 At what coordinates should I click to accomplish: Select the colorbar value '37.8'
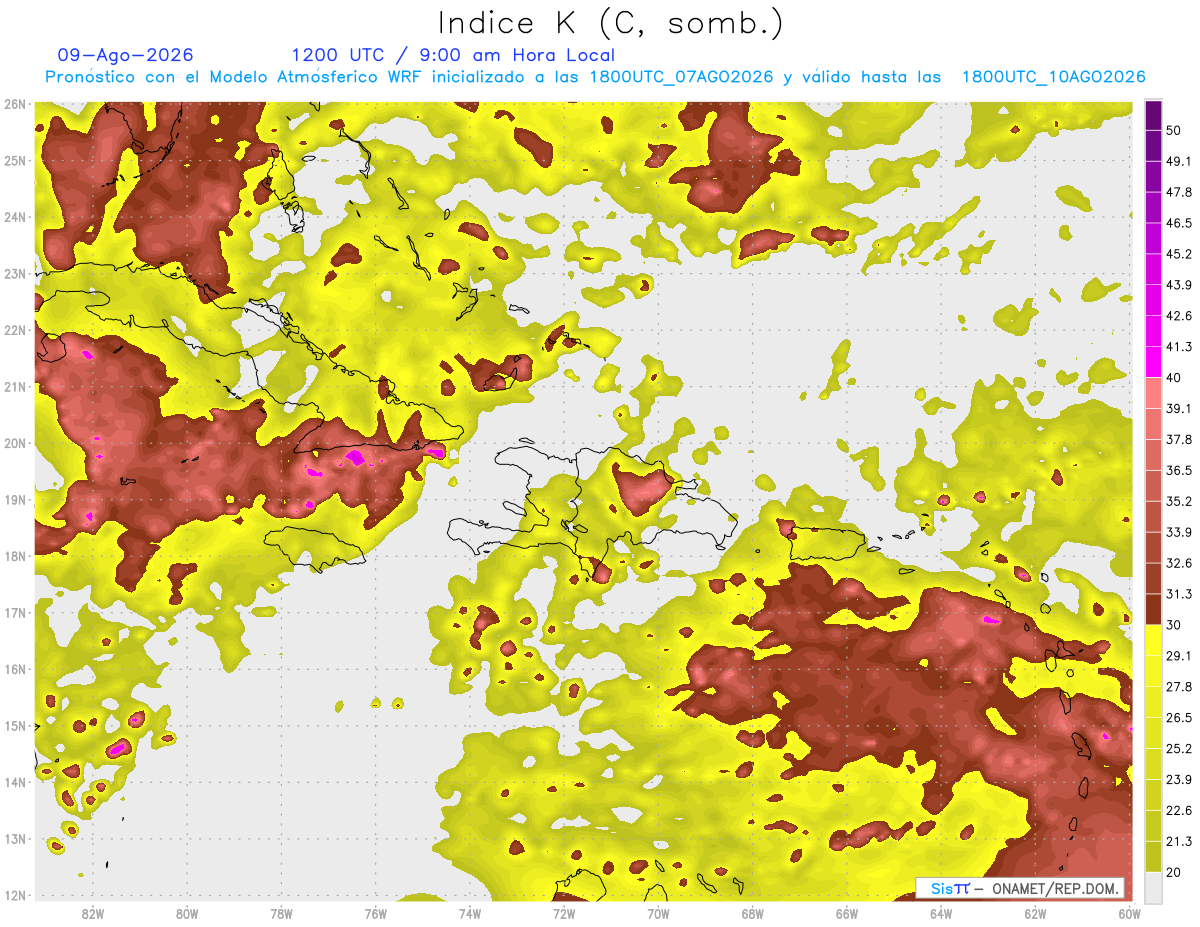pyautogui.click(x=1179, y=440)
